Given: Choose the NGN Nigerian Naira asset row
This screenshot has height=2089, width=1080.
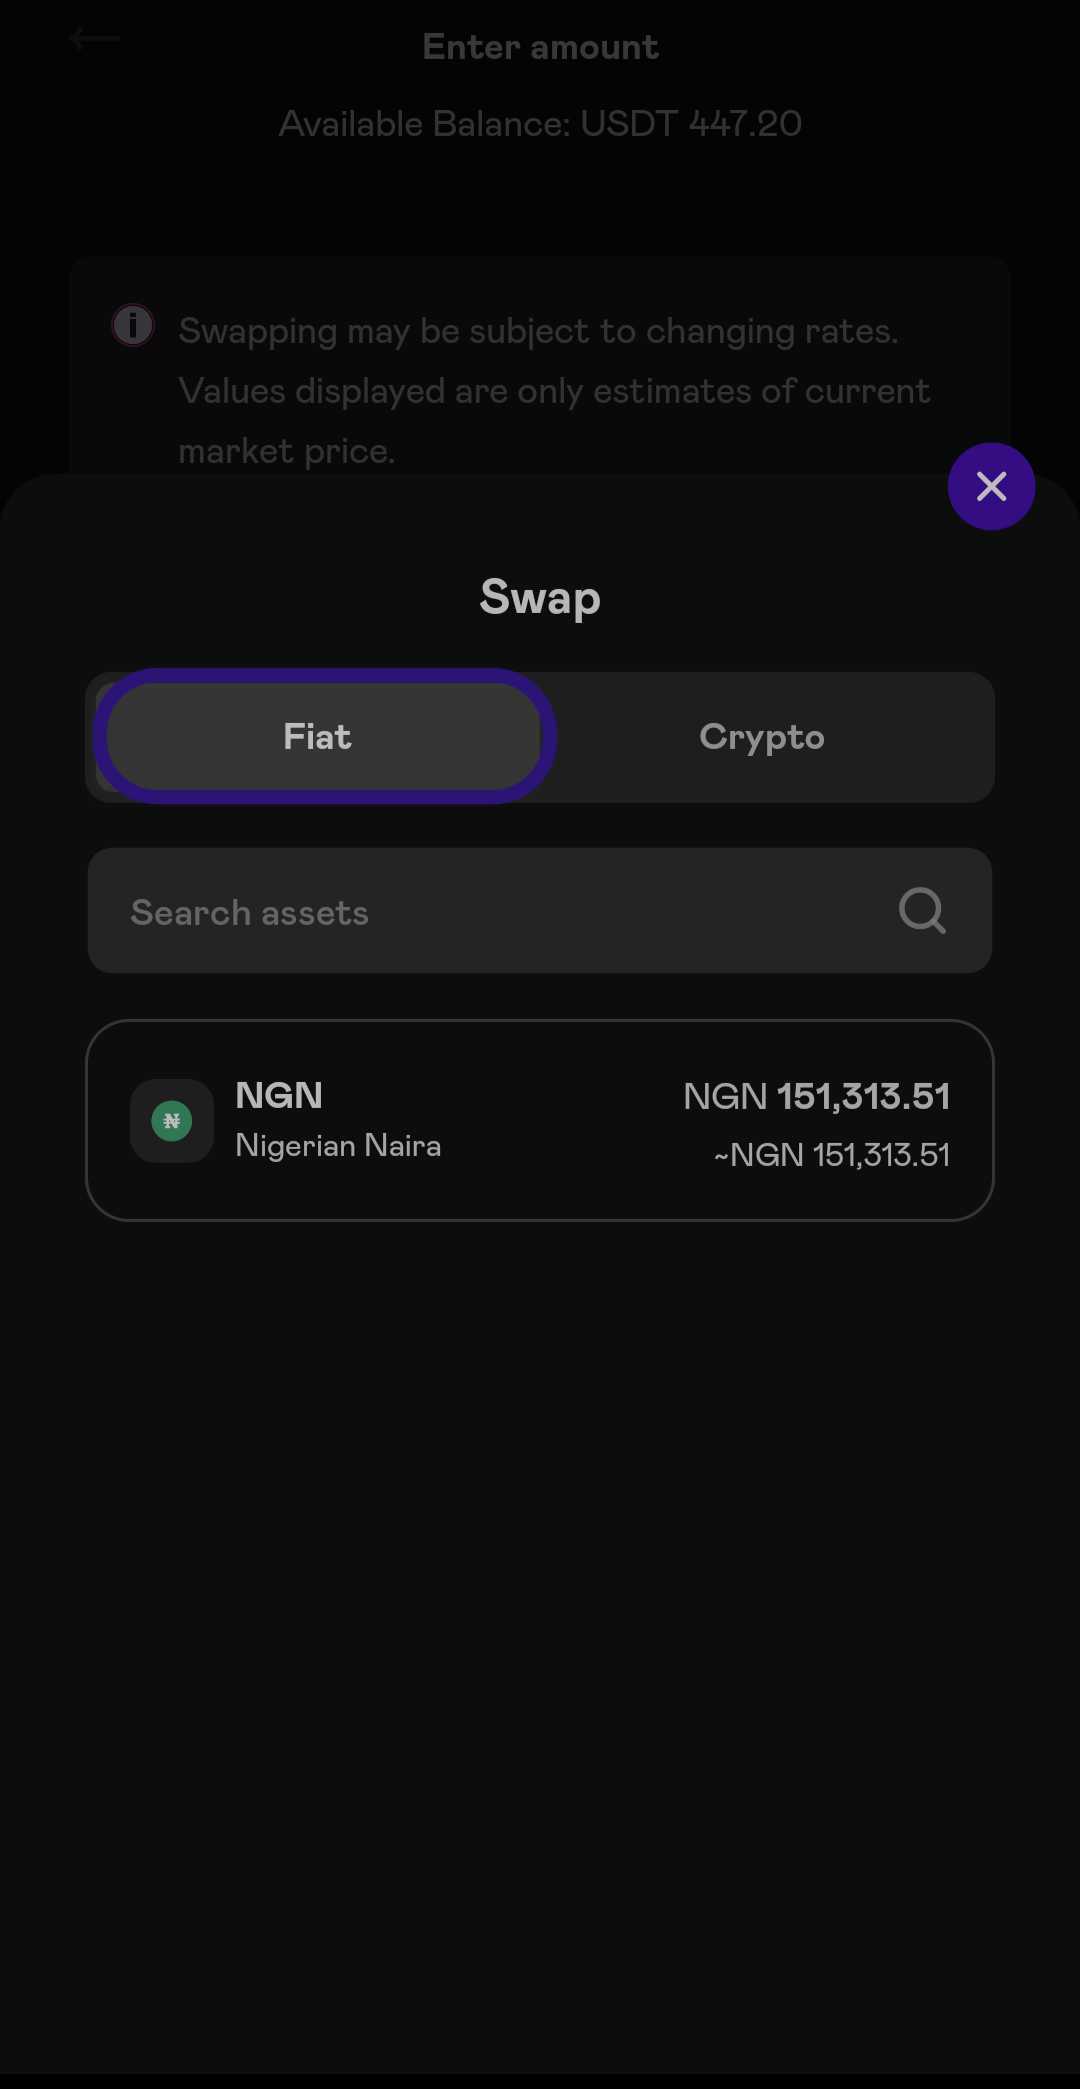Looking at the screenshot, I should (x=540, y=1120).
